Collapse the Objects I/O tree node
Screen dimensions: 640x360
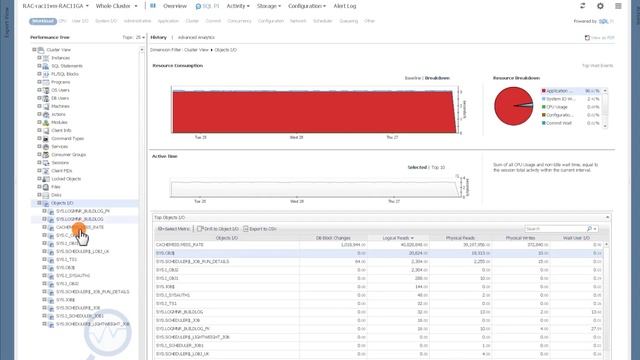(x=40, y=203)
